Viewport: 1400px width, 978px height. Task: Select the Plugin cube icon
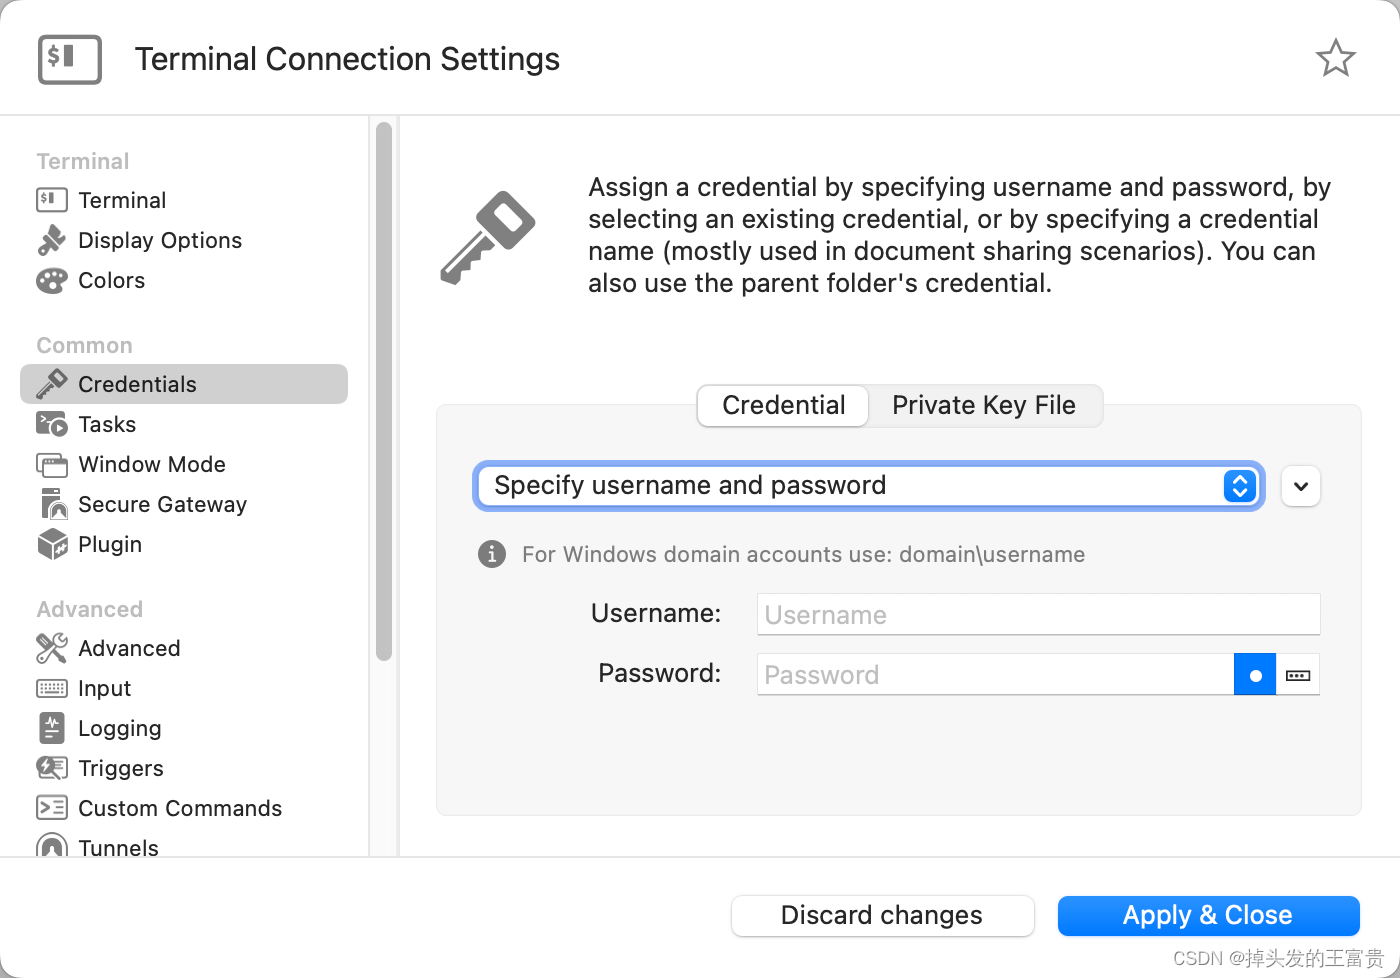pos(51,544)
